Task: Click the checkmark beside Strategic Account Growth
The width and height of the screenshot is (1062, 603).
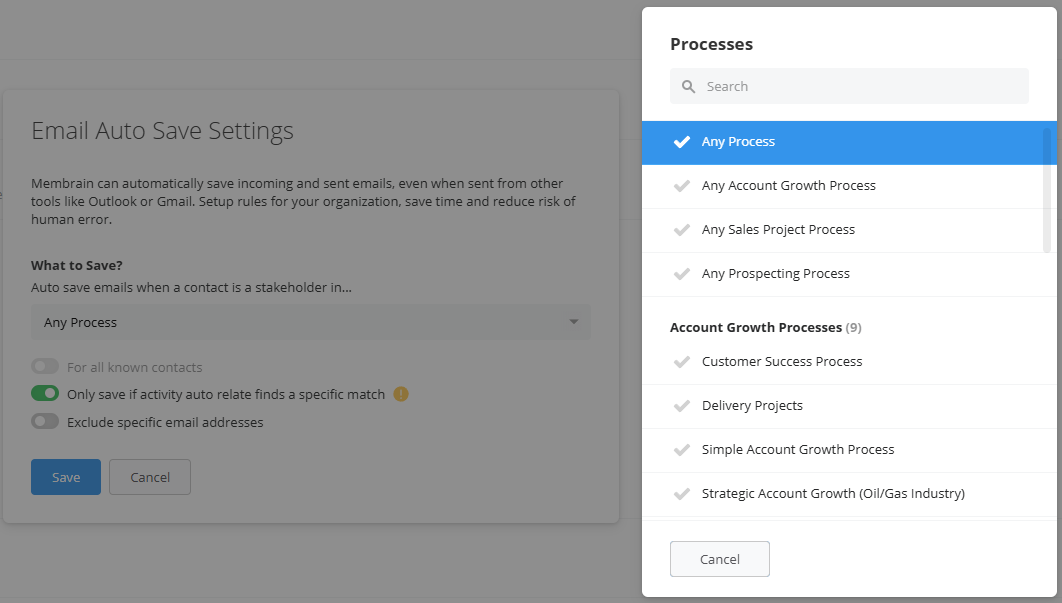Action: pos(681,493)
